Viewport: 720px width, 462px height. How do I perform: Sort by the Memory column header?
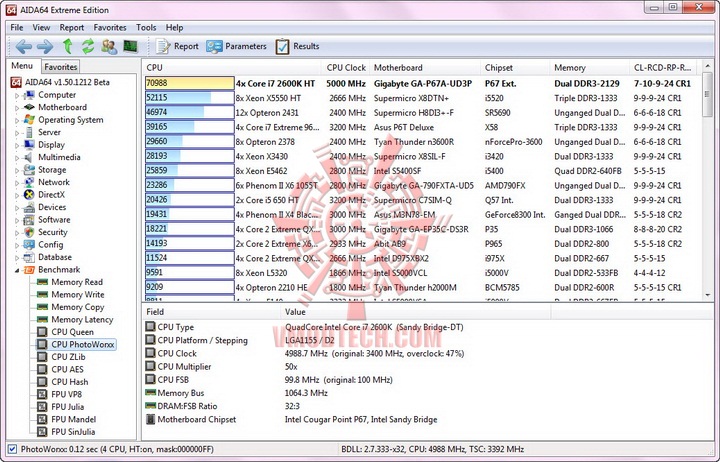pyautogui.click(x=589, y=68)
